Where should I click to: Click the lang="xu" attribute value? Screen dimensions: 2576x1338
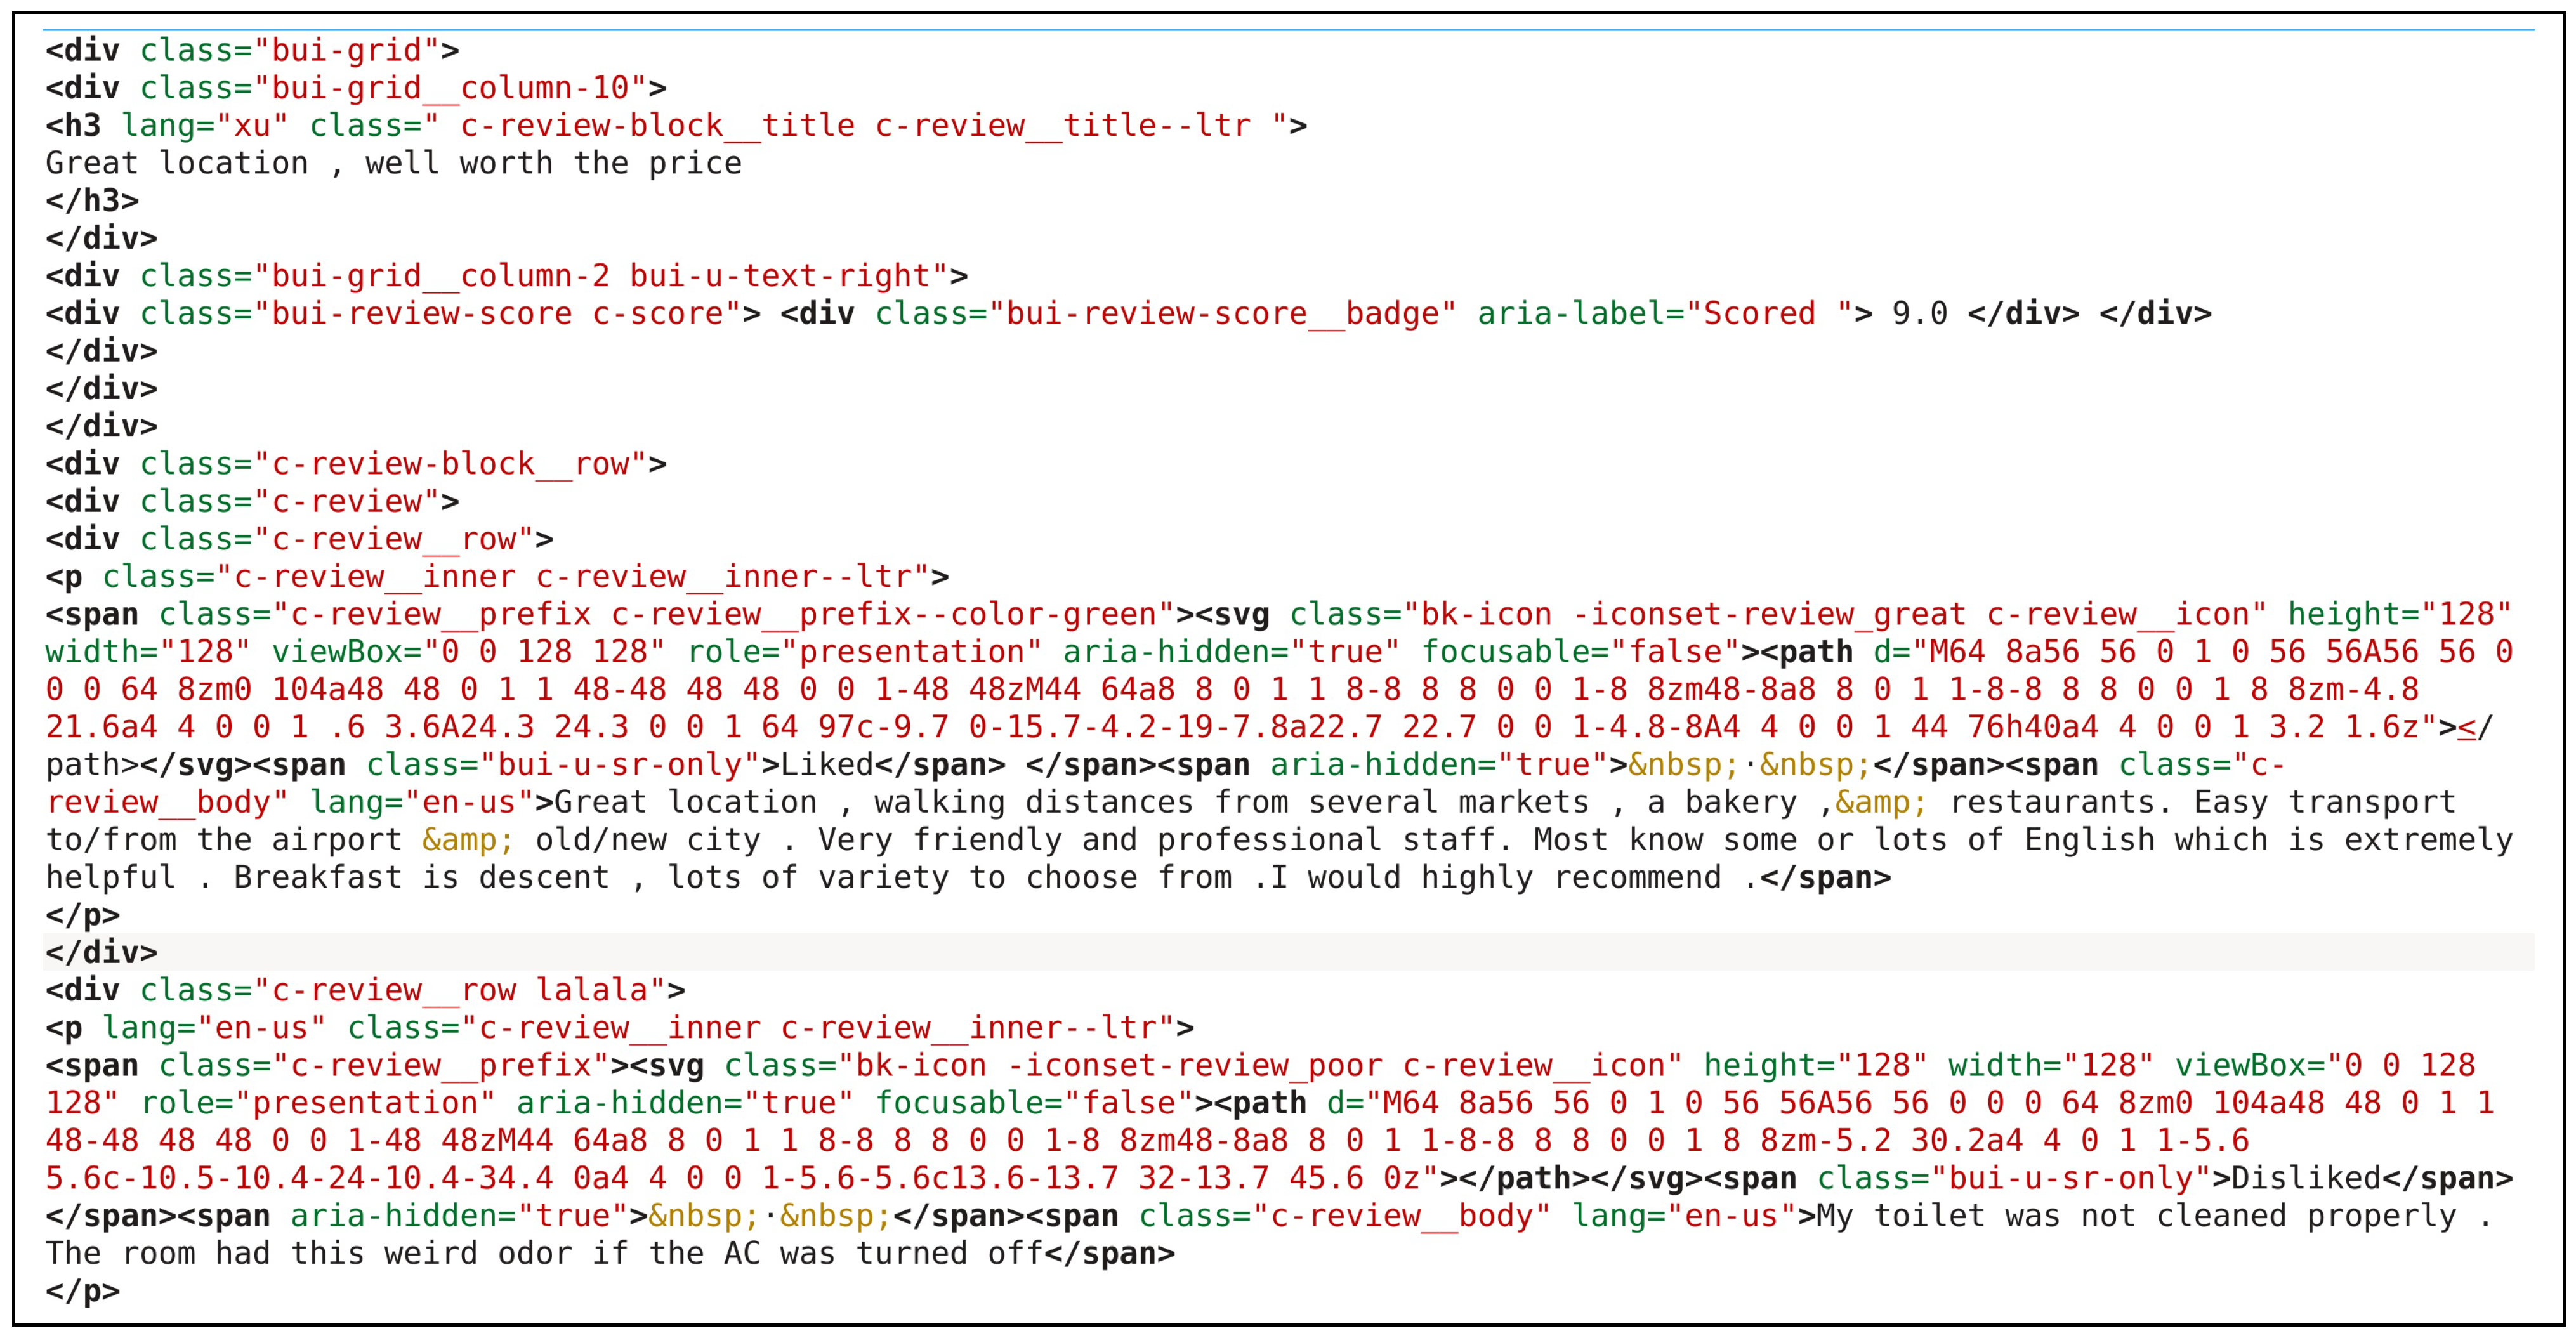251,126
